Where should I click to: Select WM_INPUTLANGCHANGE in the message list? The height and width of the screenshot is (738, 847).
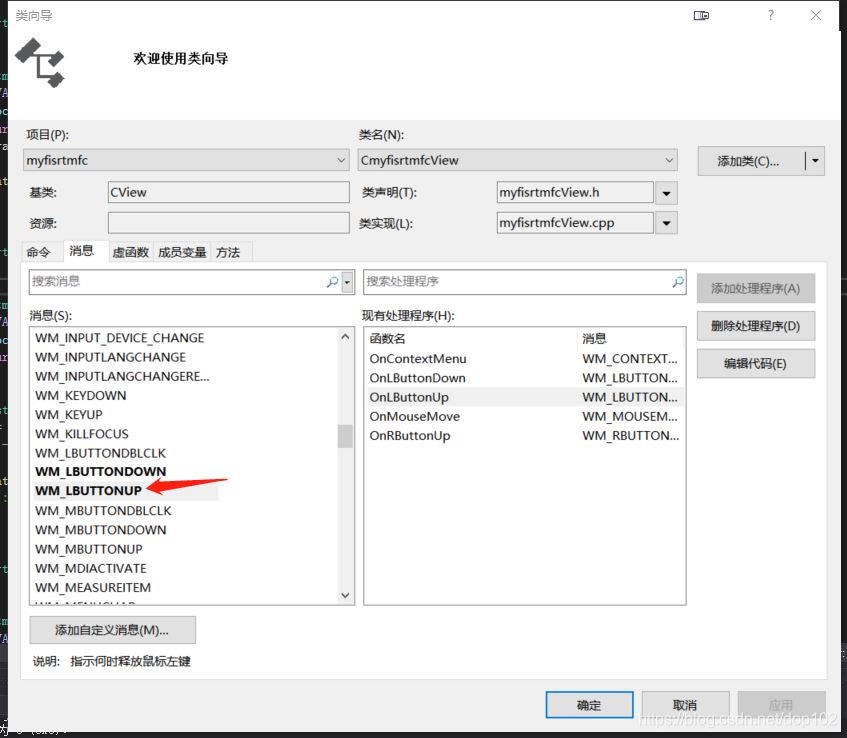[110, 357]
